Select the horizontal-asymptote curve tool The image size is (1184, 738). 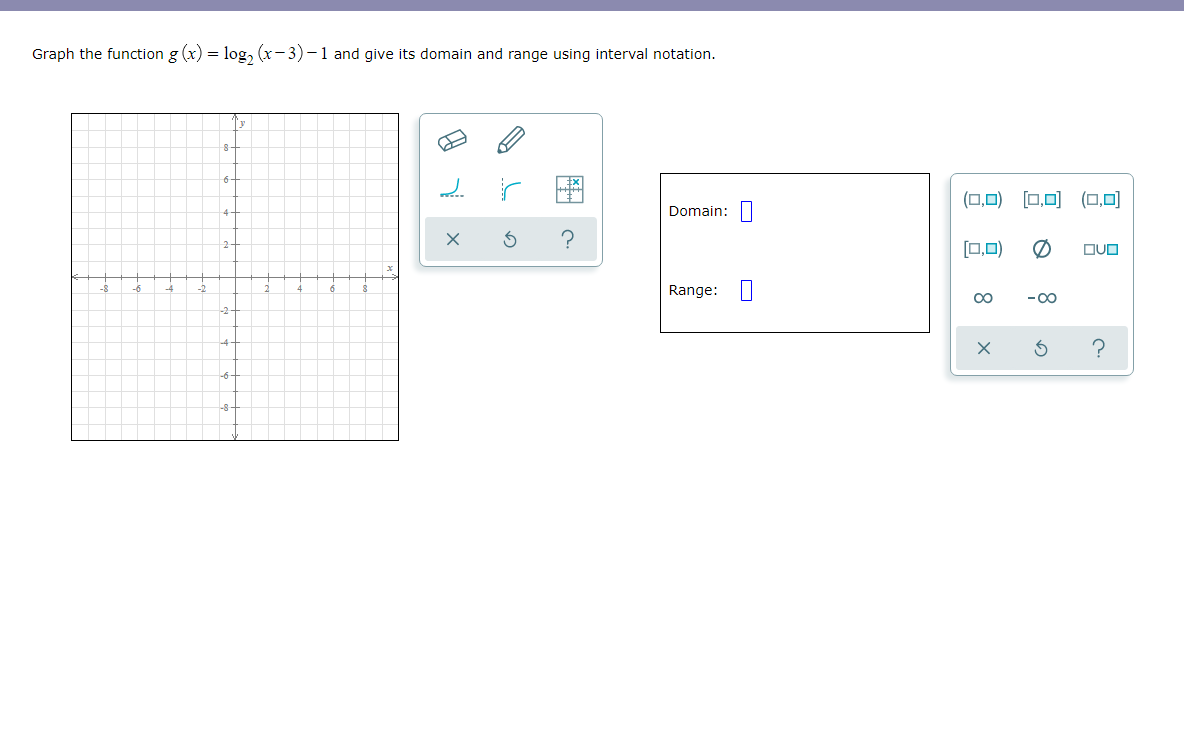coord(451,187)
